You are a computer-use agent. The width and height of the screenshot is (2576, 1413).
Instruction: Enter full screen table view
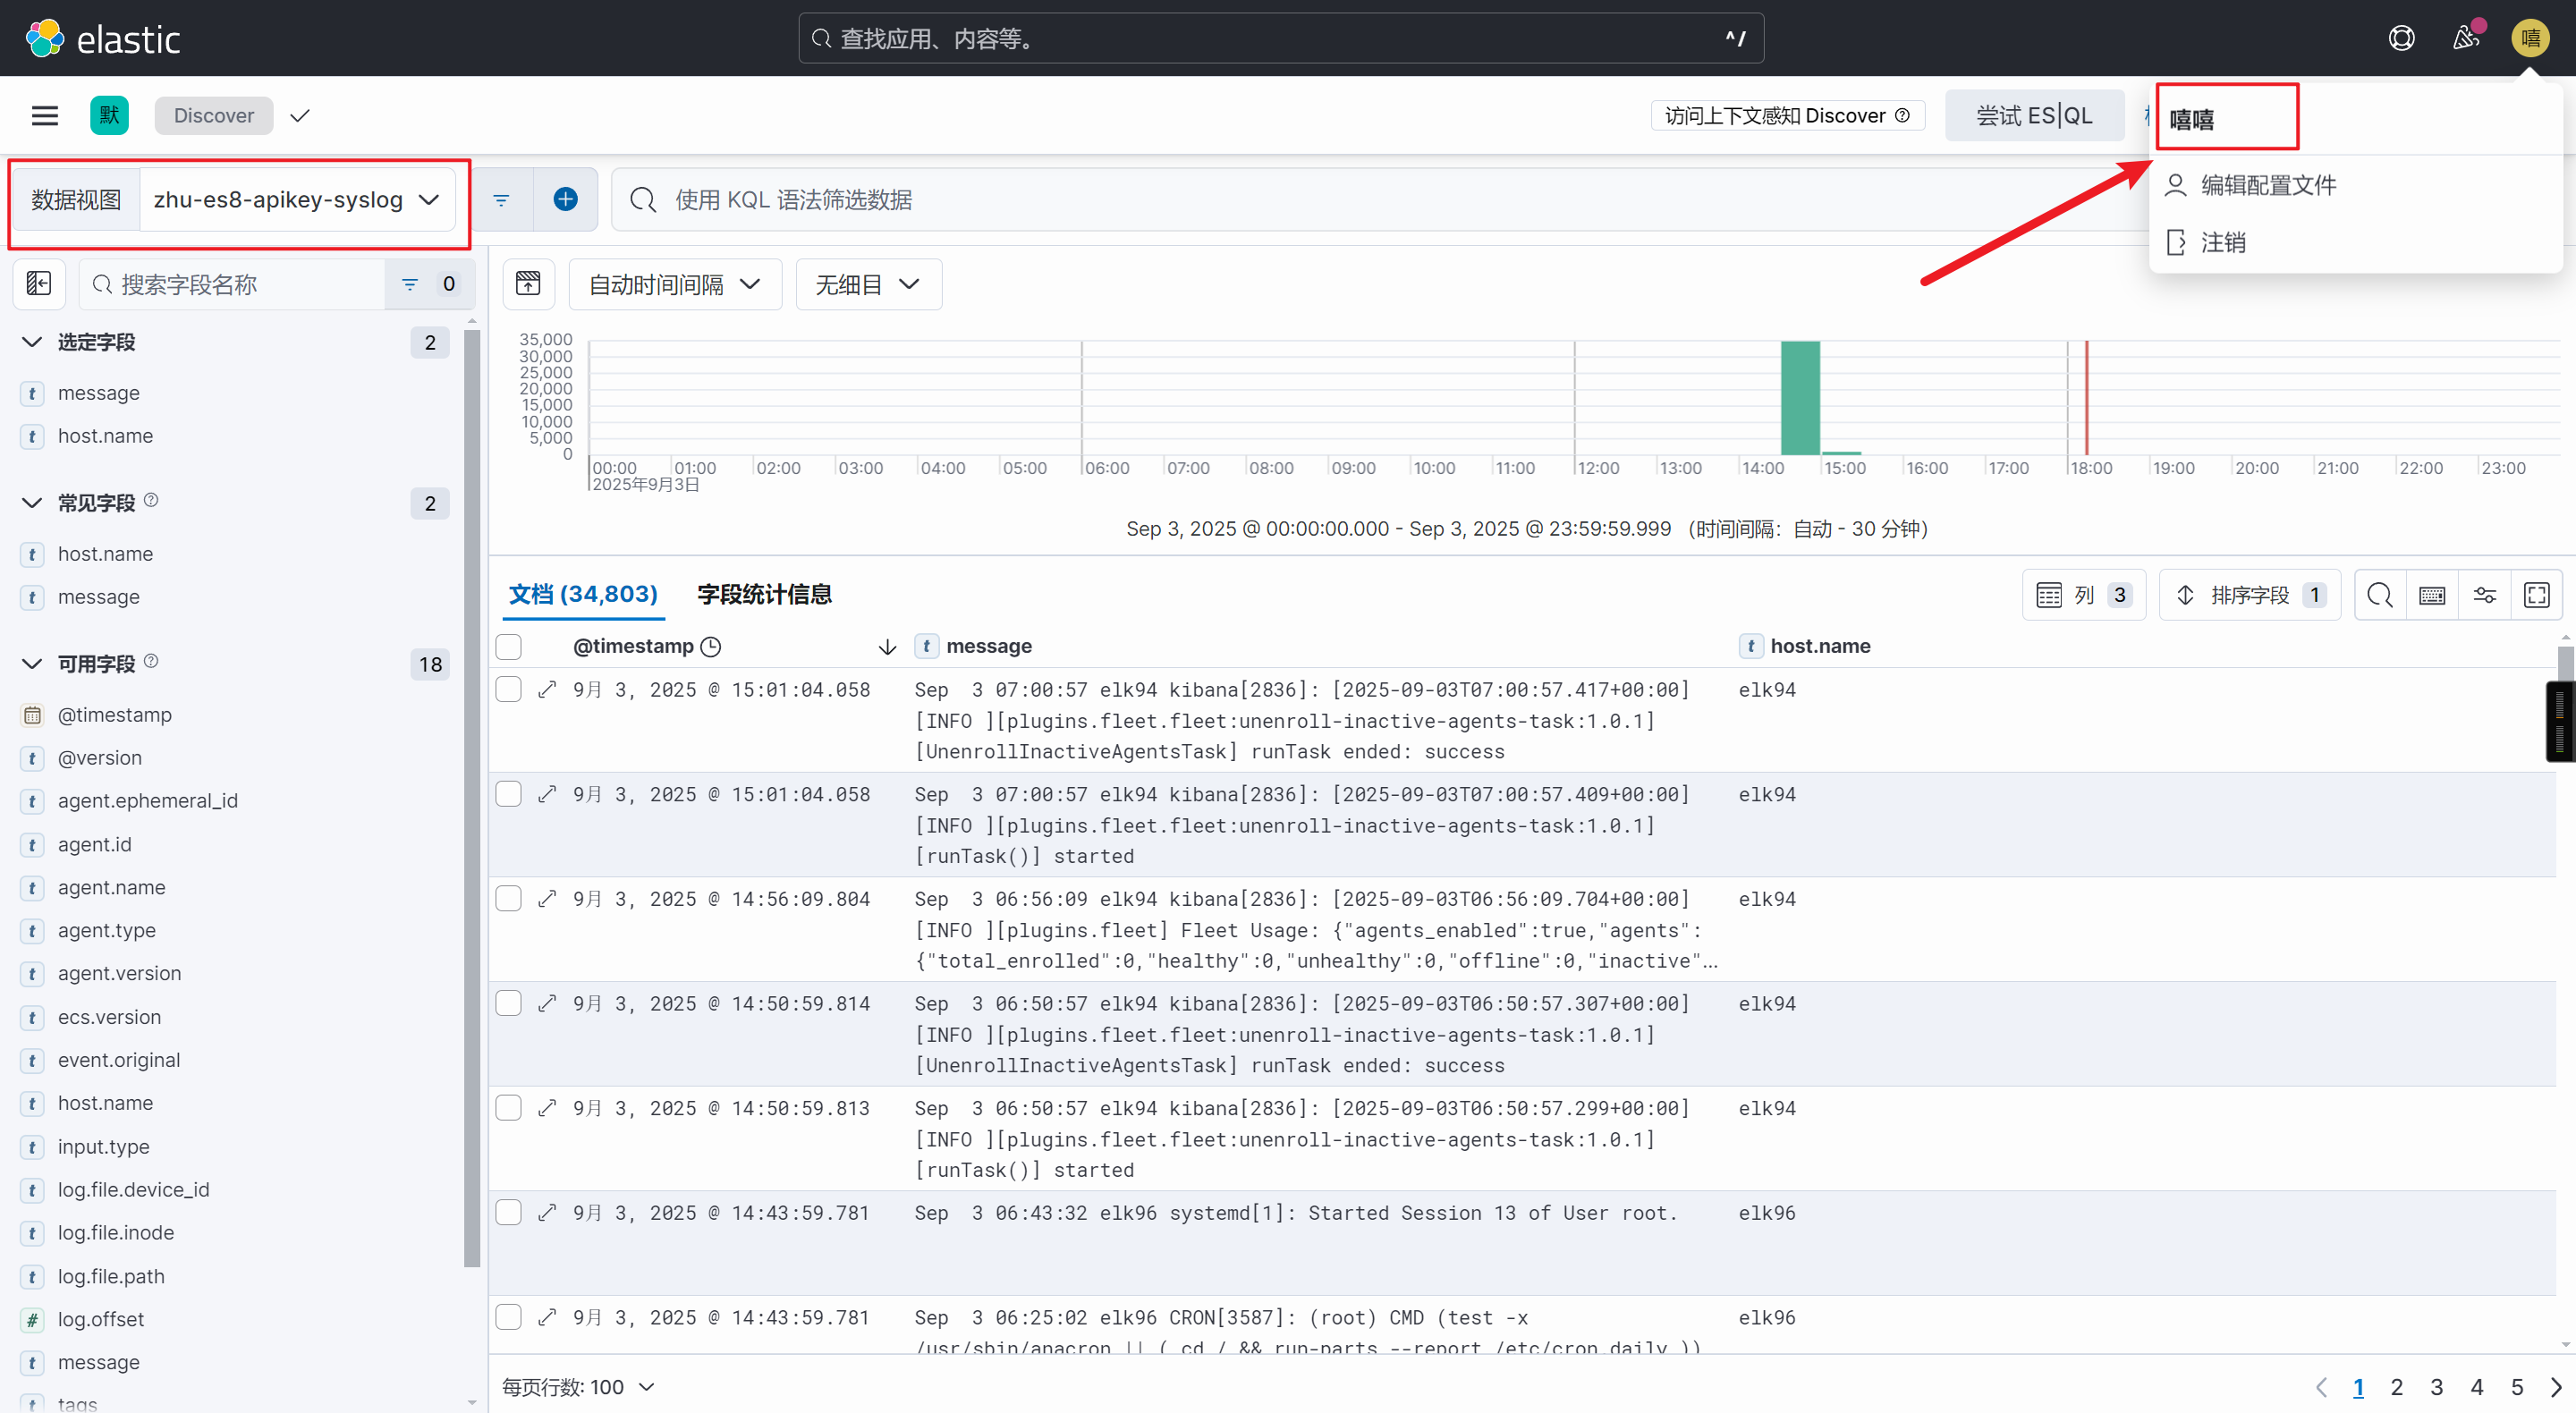pyautogui.click(x=2537, y=595)
